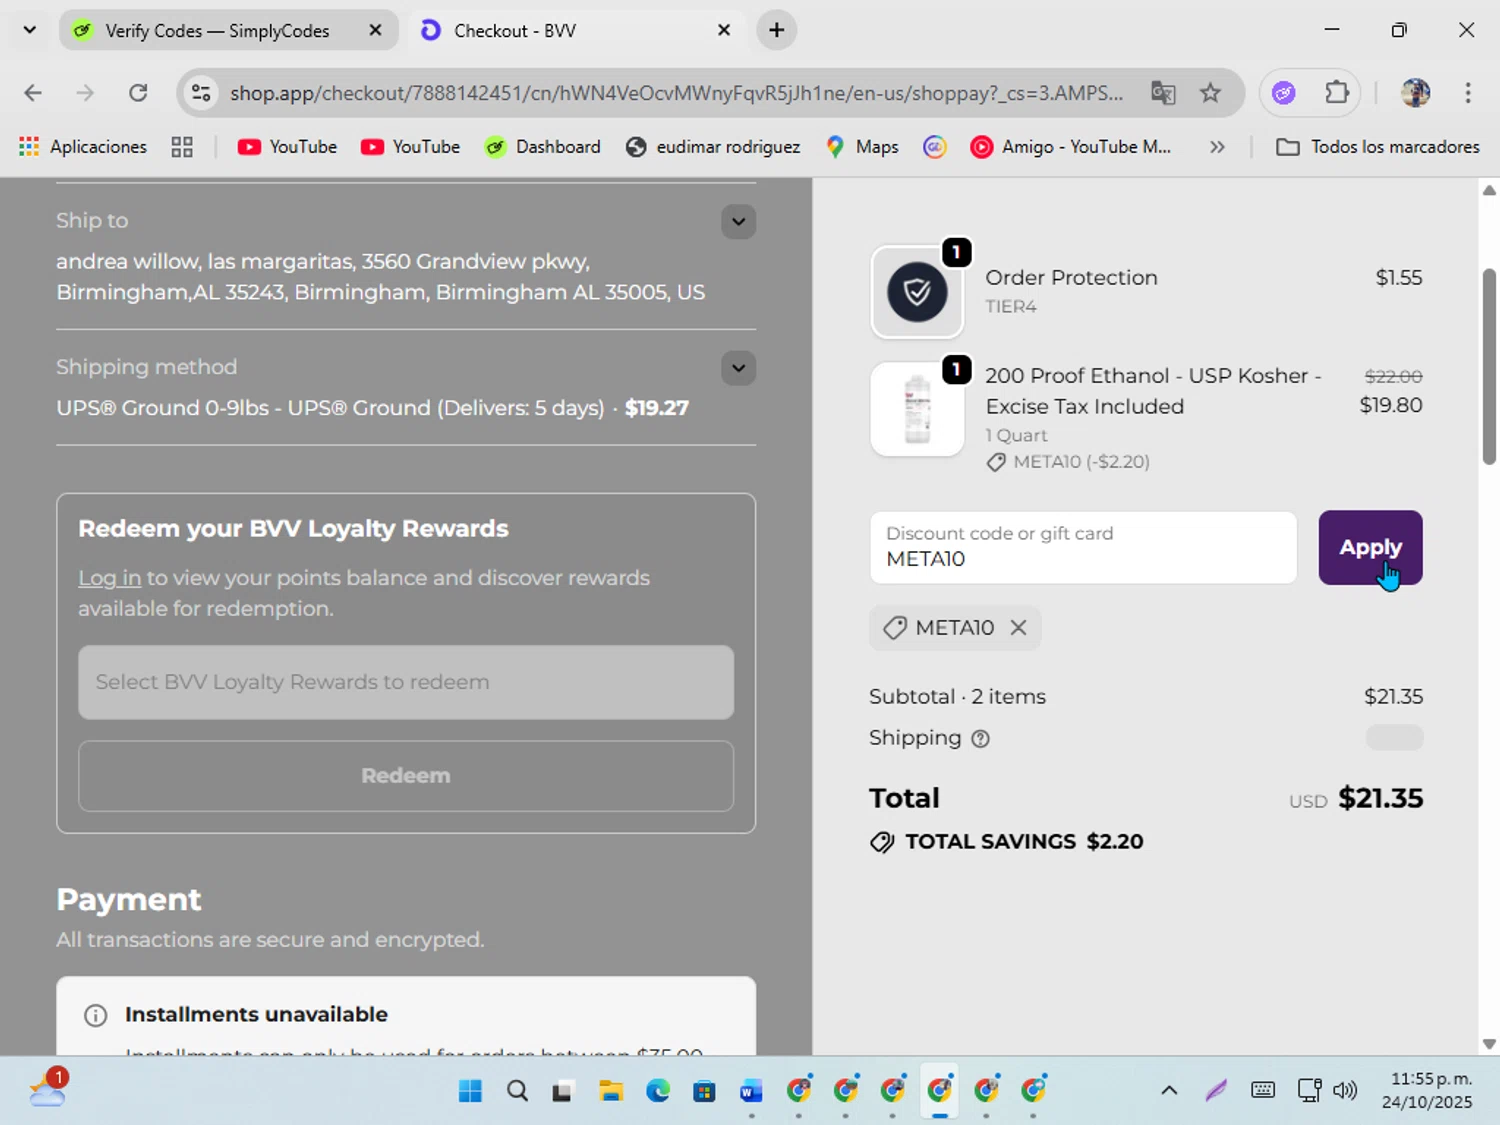Focus the Discount code or gift card field
The image size is (1500, 1125).
(x=1083, y=548)
